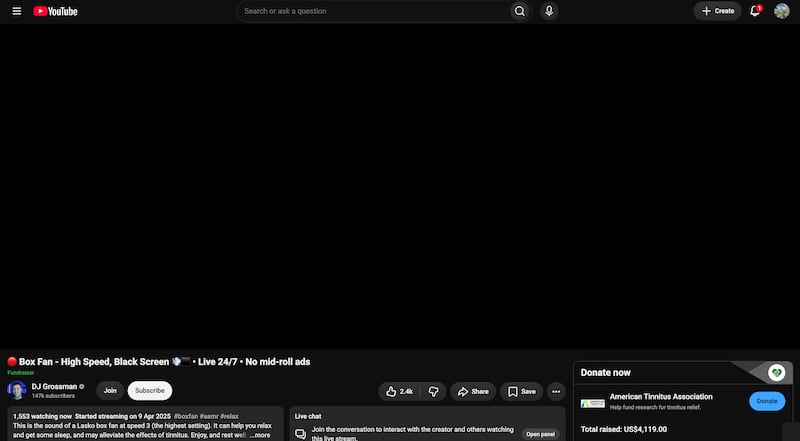Click American Tinnitus Association logo
Image resolution: width=800 pixels, height=441 pixels.
592,403
